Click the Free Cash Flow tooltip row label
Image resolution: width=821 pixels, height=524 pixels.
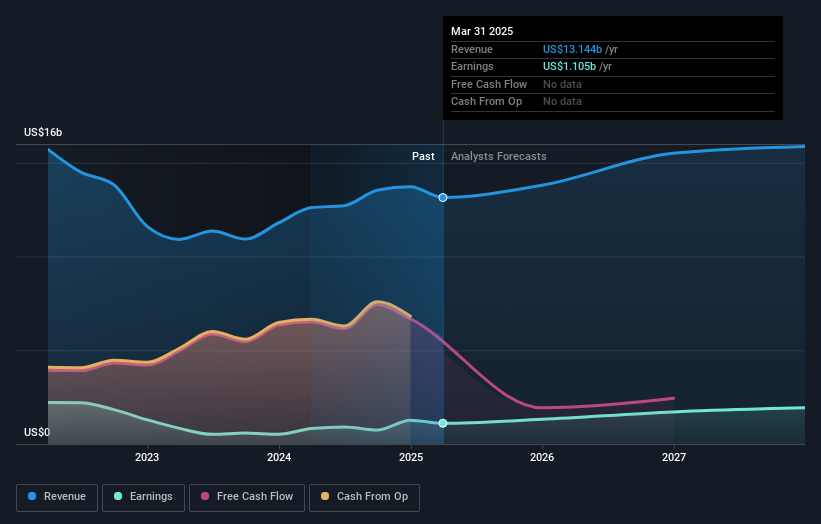pos(489,84)
